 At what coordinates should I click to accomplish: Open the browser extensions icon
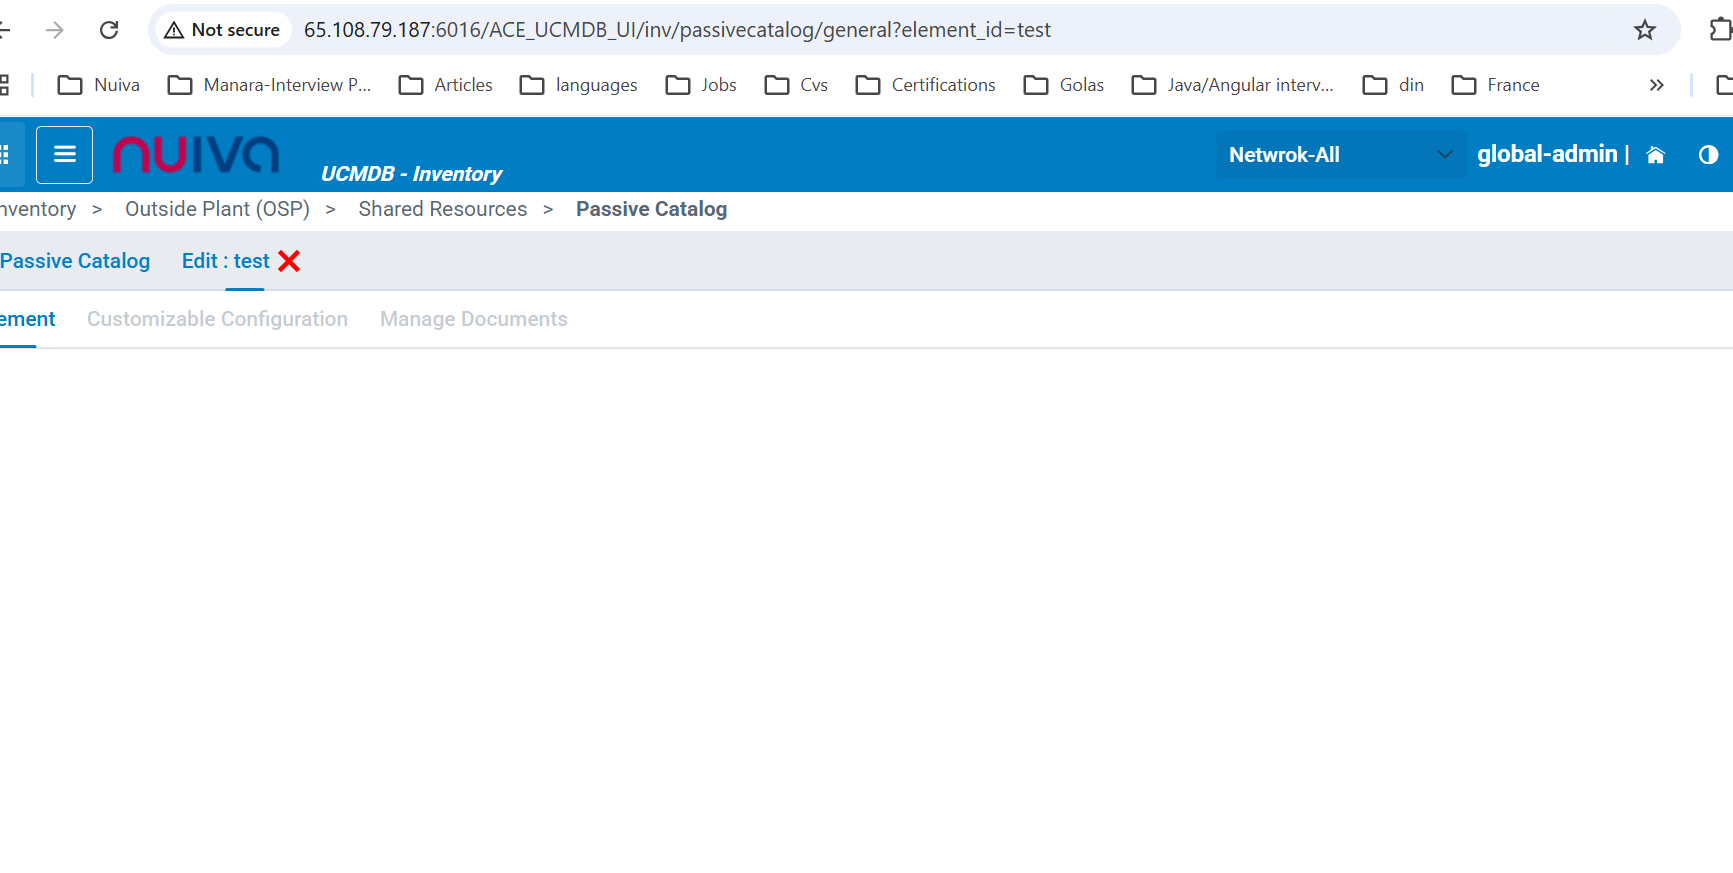click(1719, 30)
